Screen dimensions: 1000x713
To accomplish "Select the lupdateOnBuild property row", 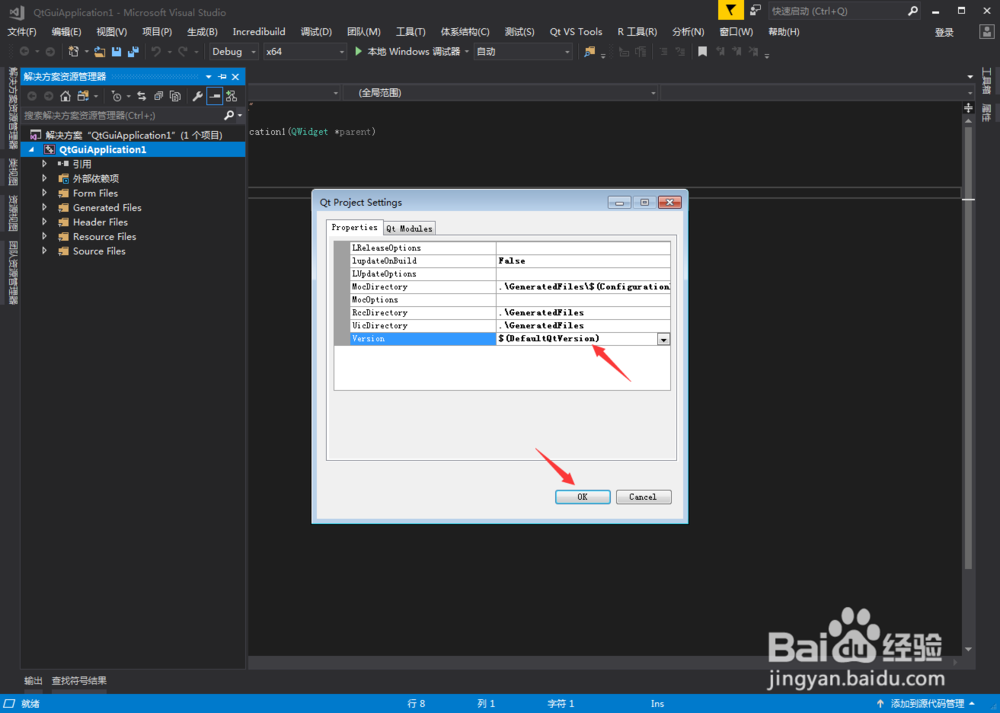I will pos(510,261).
